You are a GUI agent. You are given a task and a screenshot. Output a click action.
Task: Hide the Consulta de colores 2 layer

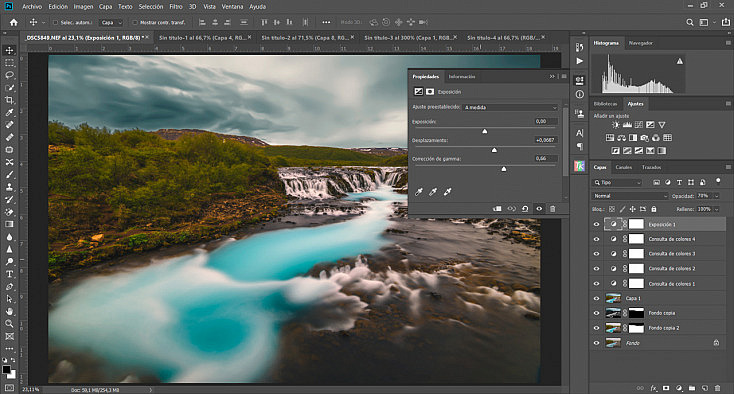596,269
